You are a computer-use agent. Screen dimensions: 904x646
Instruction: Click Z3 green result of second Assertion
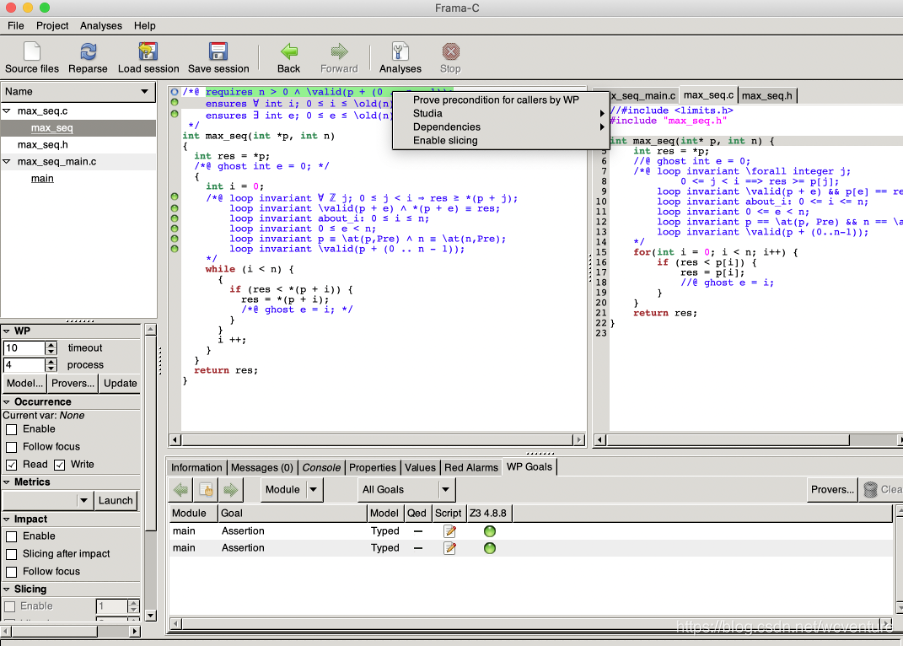pyautogui.click(x=489, y=548)
